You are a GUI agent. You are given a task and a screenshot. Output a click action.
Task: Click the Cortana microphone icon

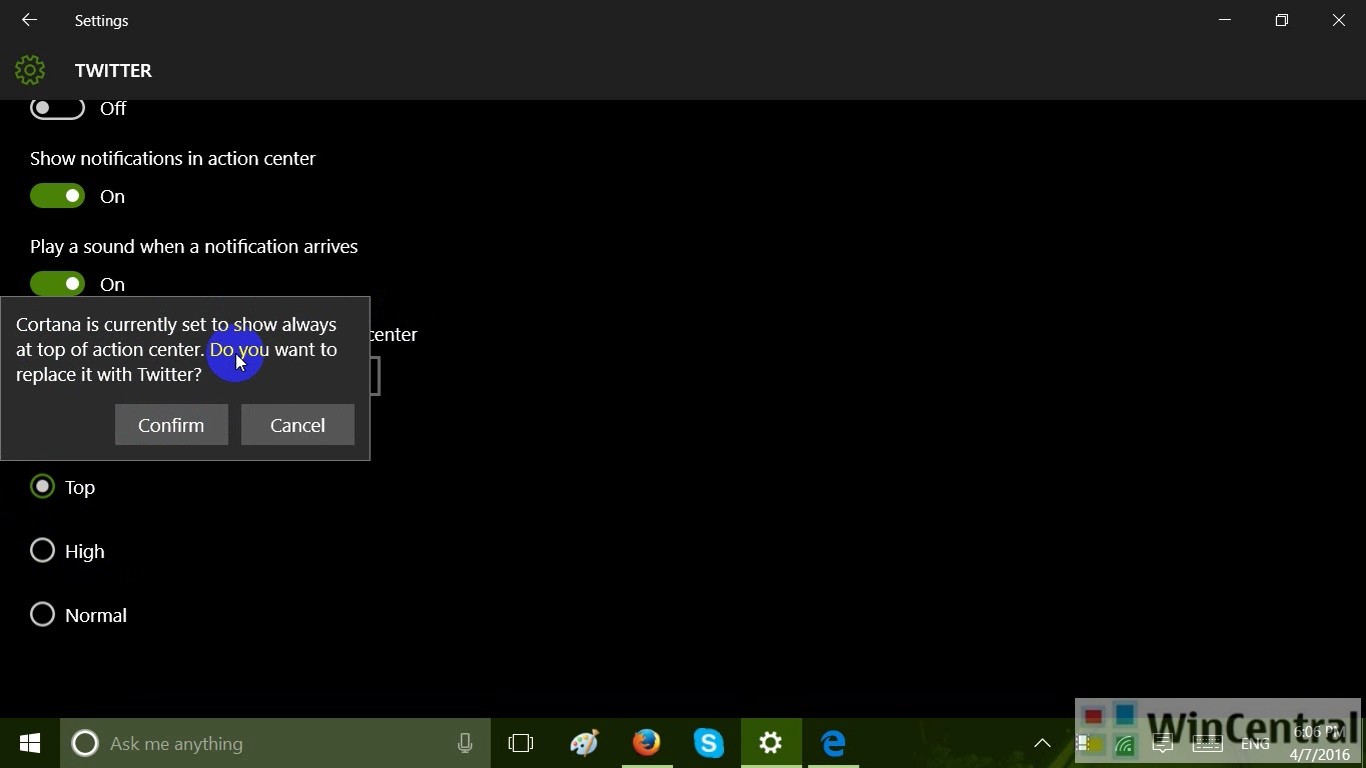pyautogui.click(x=465, y=743)
